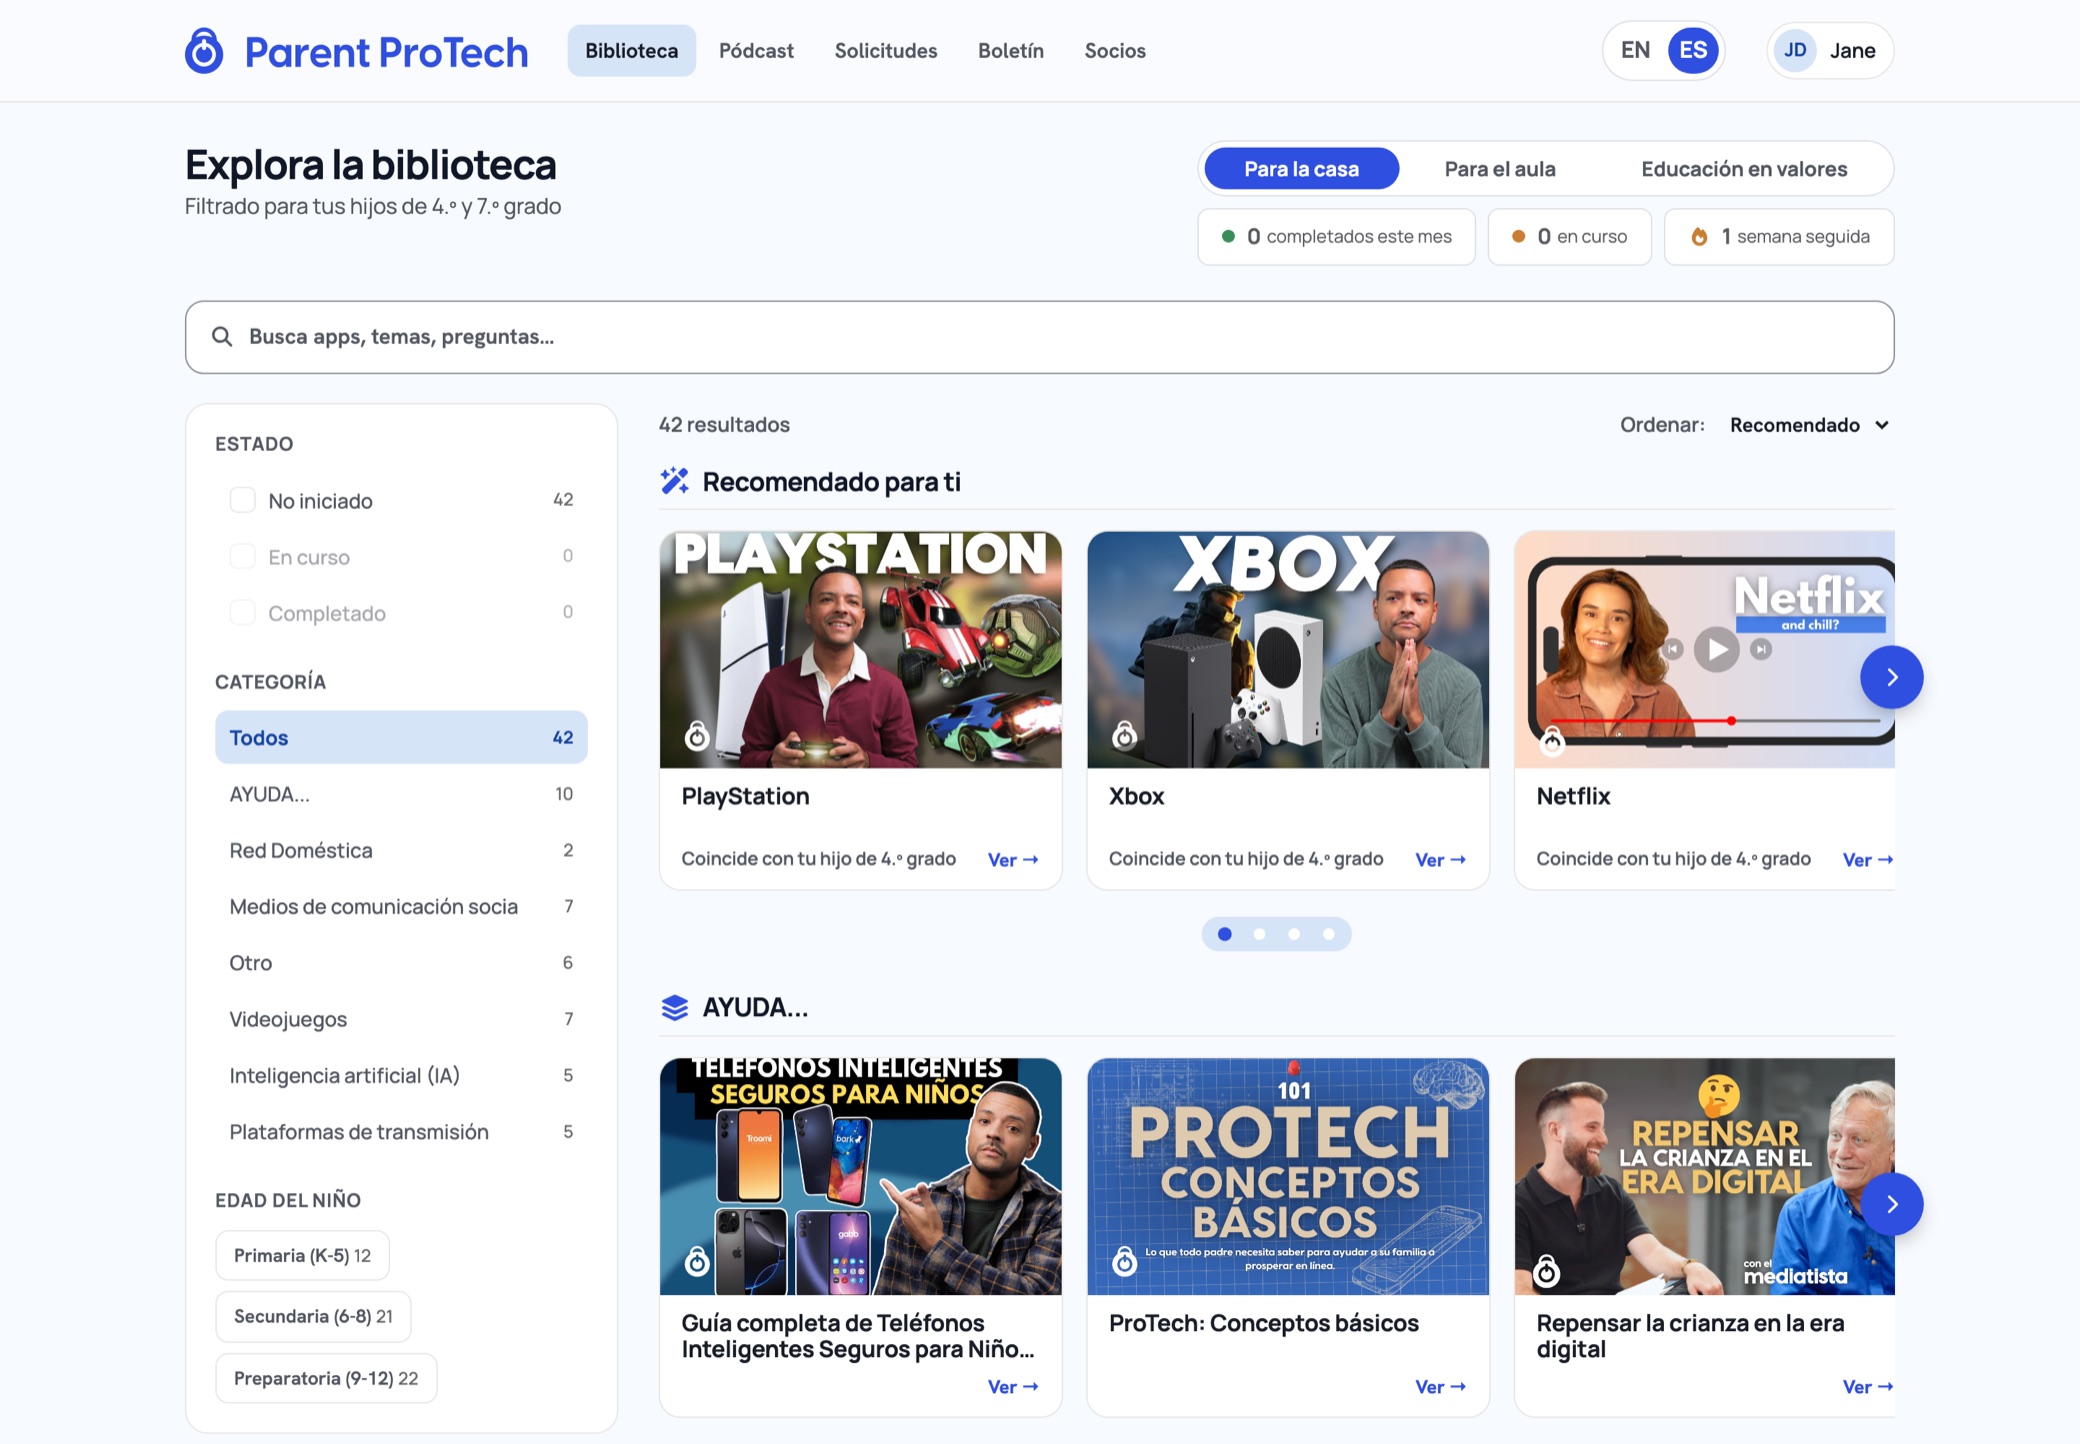Screen dimensions: 2080x1444
Task: Filter by Videojuegos category
Action: coord(401,1019)
